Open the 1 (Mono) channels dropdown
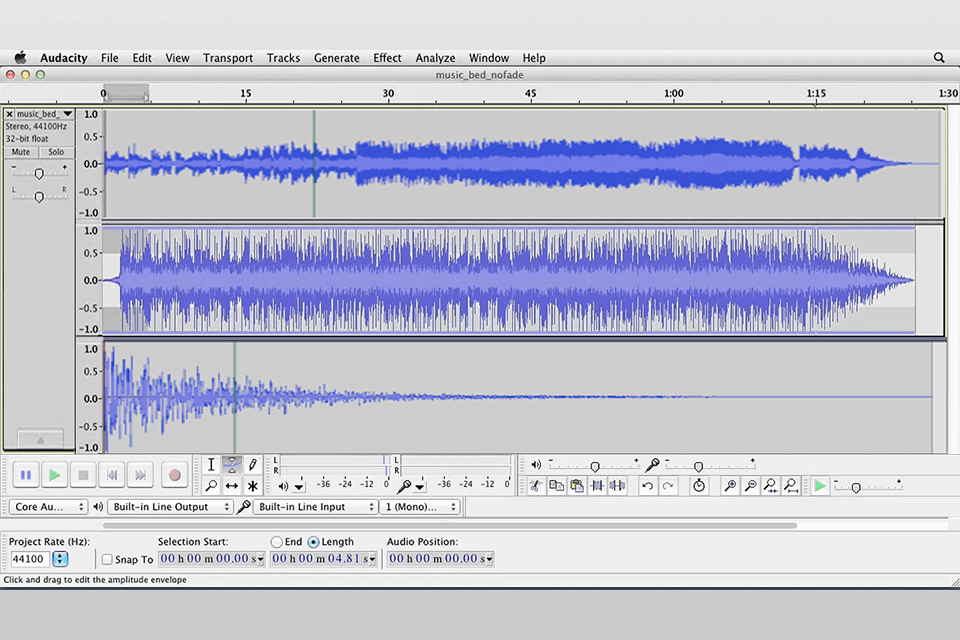The height and width of the screenshot is (640, 960). [x=420, y=507]
